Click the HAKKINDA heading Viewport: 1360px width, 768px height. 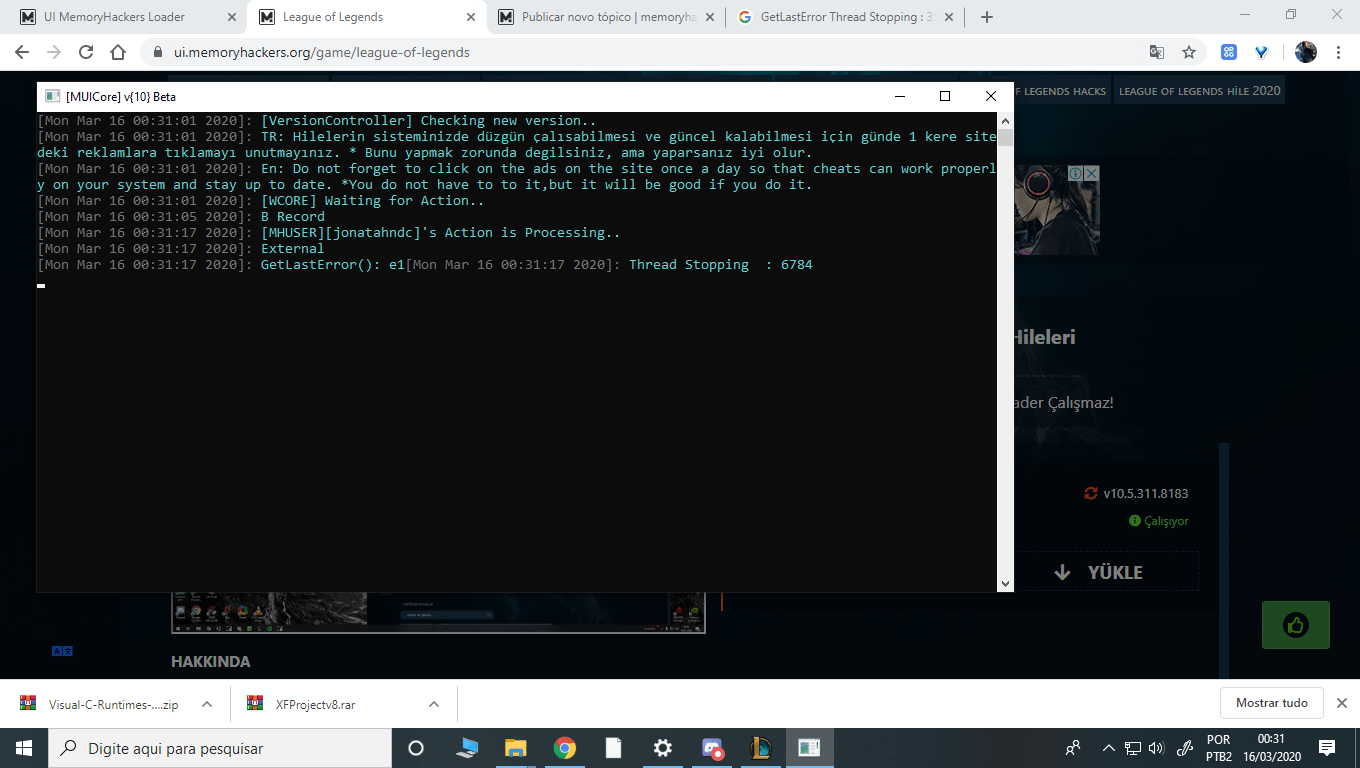pos(211,662)
